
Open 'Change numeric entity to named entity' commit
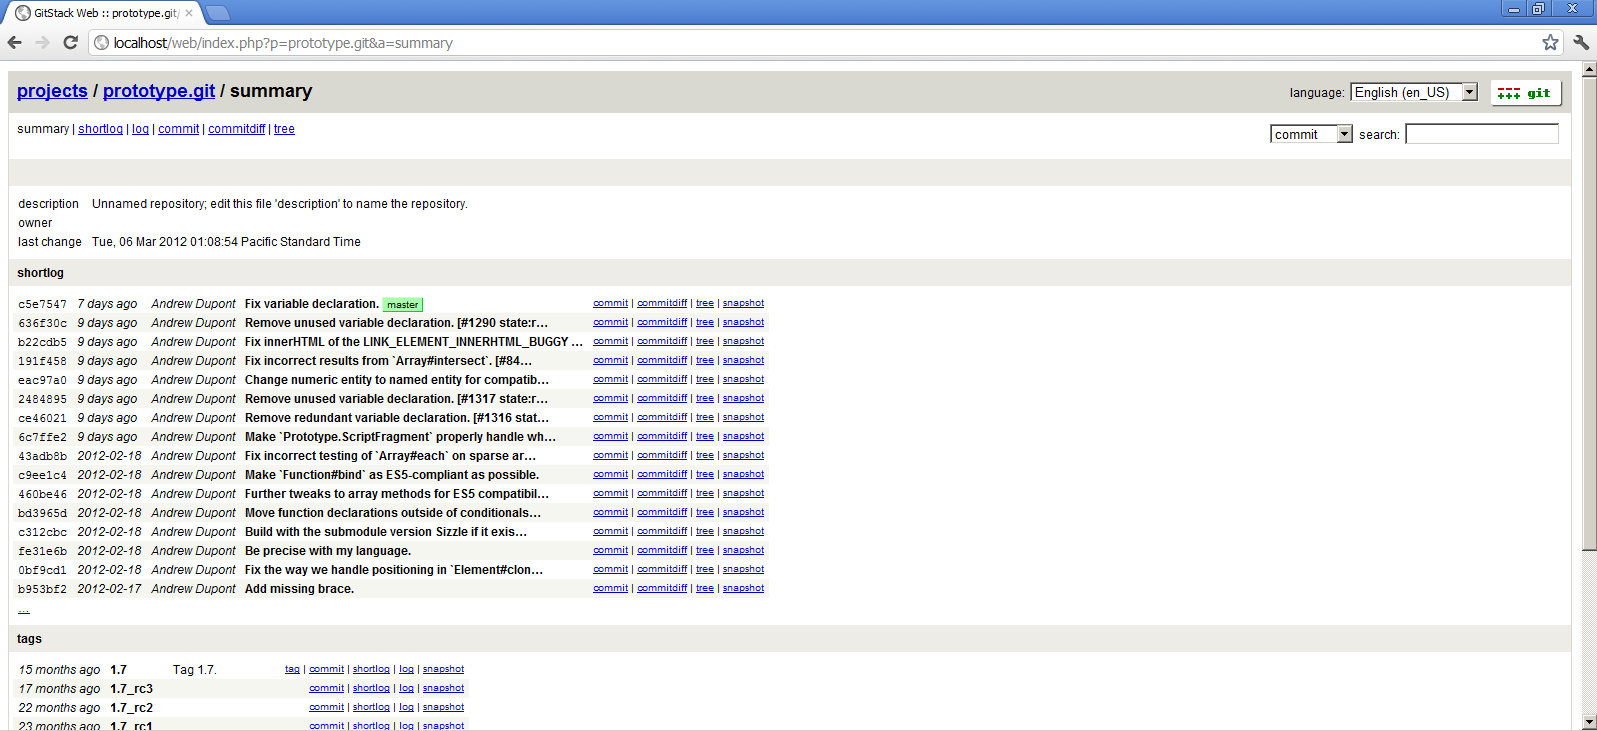click(x=397, y=380)
